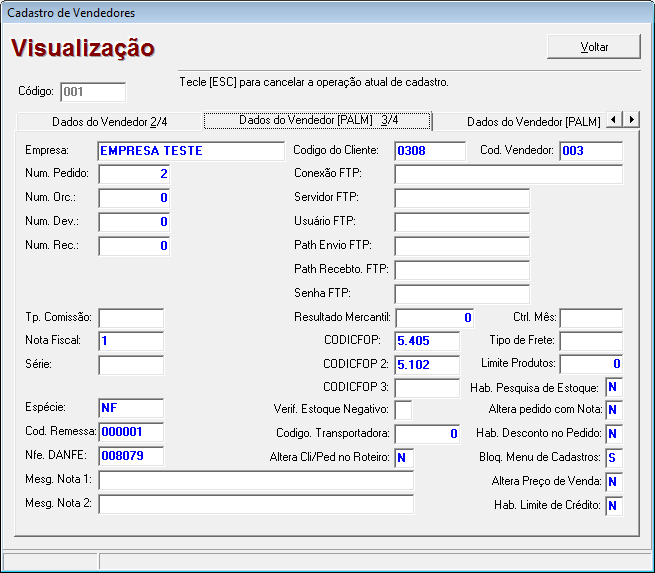Select the Conexão FTP input box
Viewport: 655px width, 573px height.
coord(508,175)
